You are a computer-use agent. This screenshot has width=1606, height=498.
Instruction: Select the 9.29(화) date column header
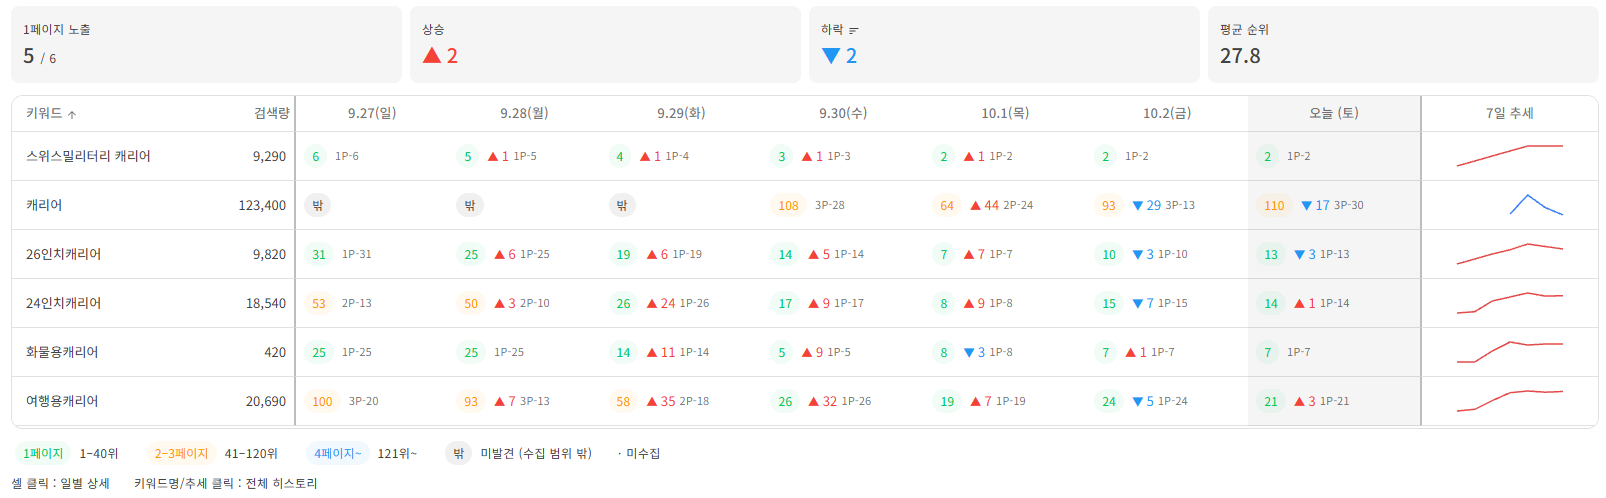(681, 113)
